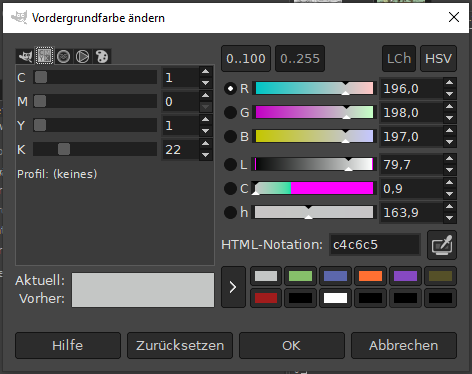Increase the C cyan value spinner
The width and height of the screenshot is (472, 374).
(206, 71)
